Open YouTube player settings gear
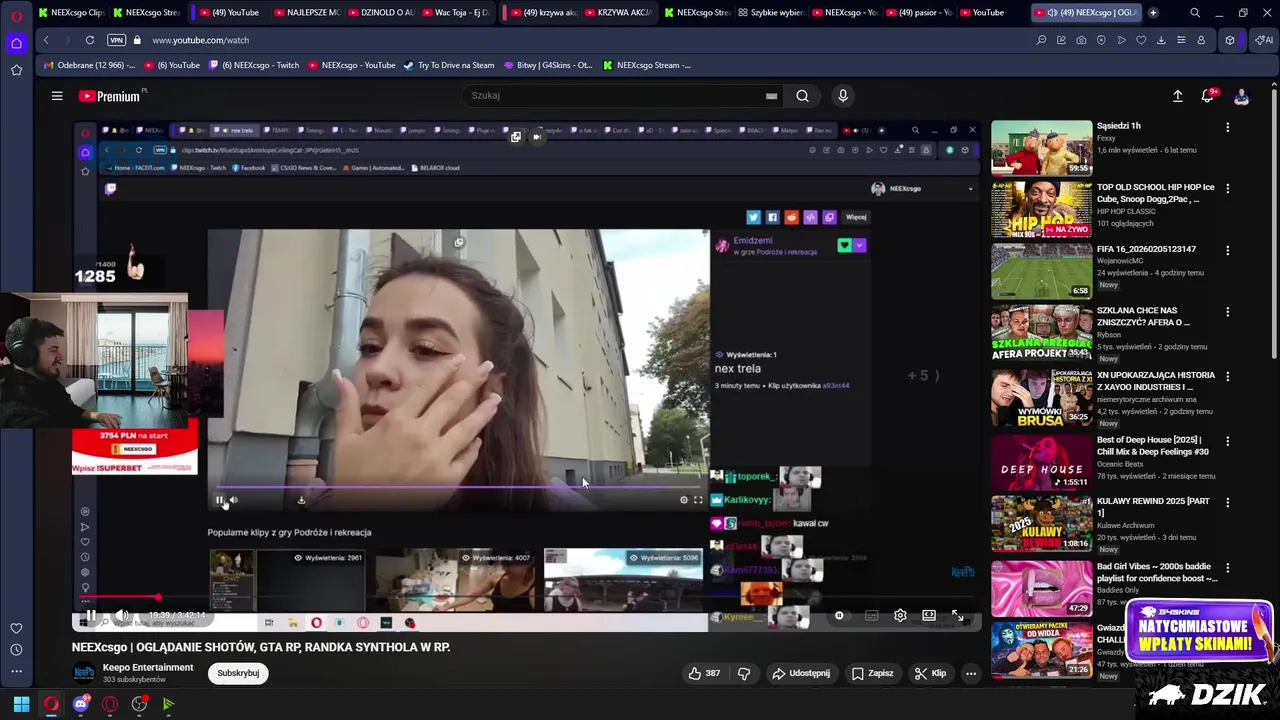The width and height of the screenshot is (1280, 720). click(x=900, y=615)
